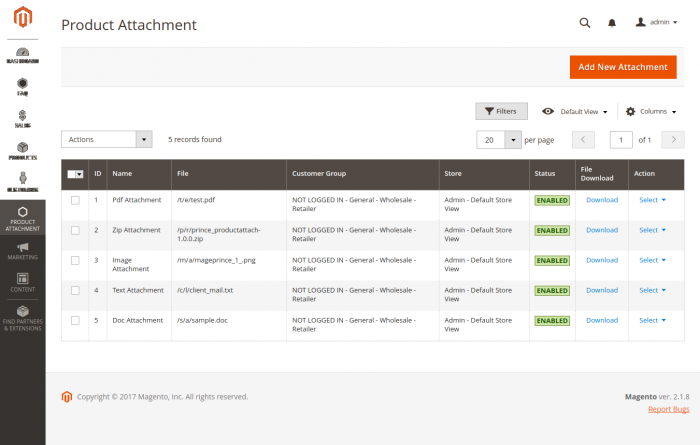Open the Columns dropdown
Screen dimensions: 700x445
pyautogui.click(x=651, y=111)
